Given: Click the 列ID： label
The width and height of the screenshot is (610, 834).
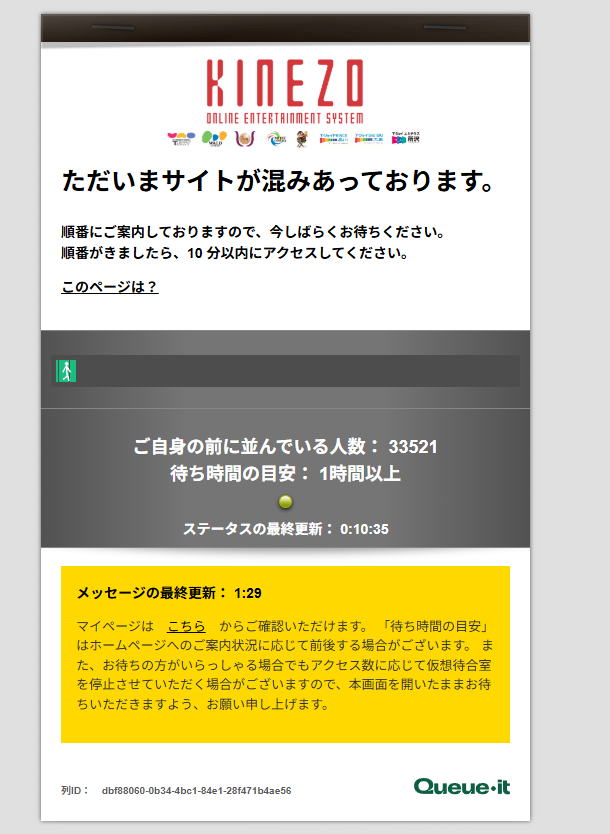Looking at the screenshot, I should pos(74,790).
